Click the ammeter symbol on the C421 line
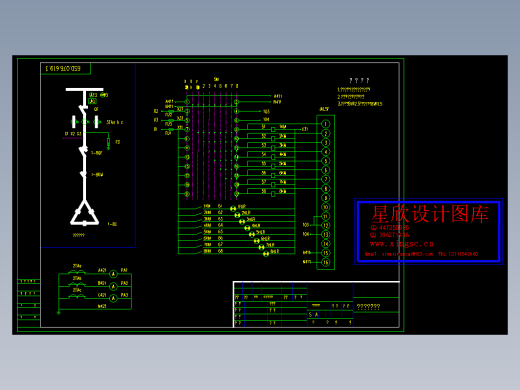The height and width of the screenshot is (390, 520). click(x=113, y=298)
